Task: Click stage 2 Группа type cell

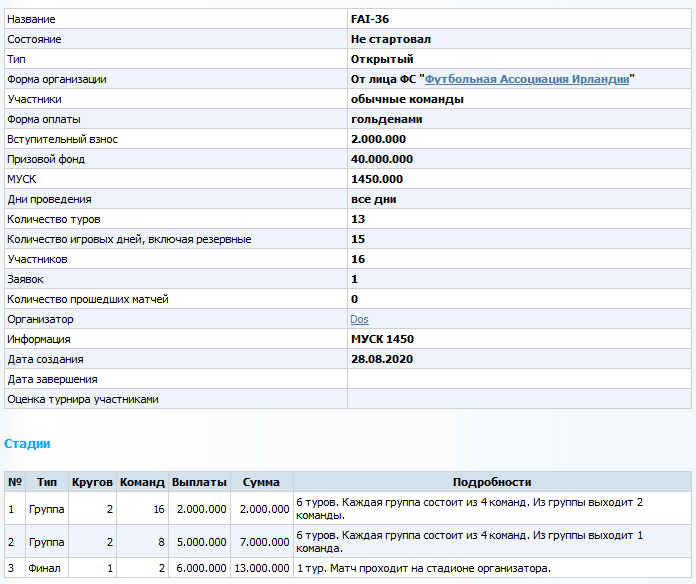Action: click(47, 542)
